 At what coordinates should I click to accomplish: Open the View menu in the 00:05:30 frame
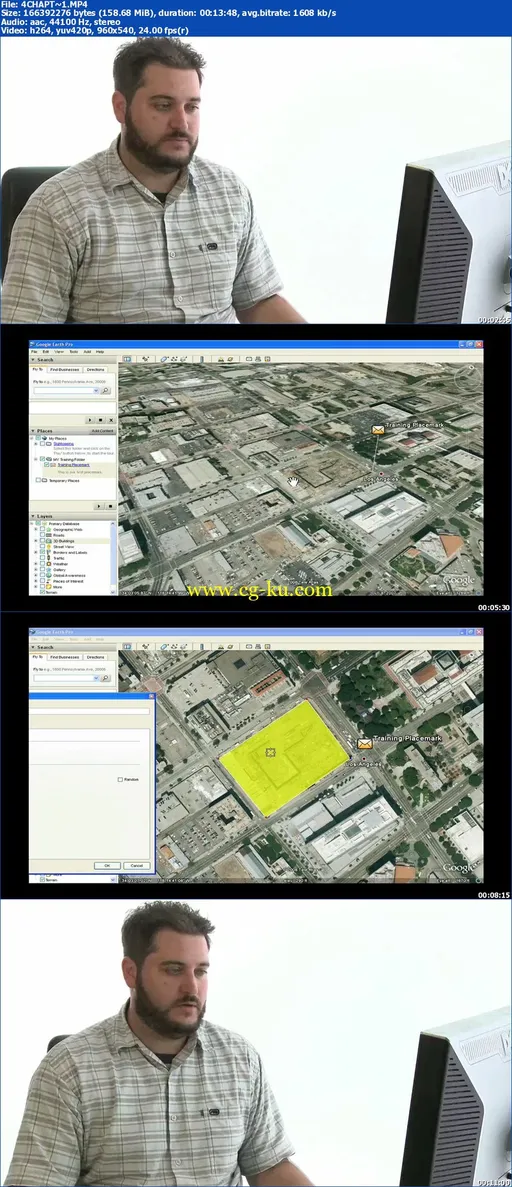(59, 352)
